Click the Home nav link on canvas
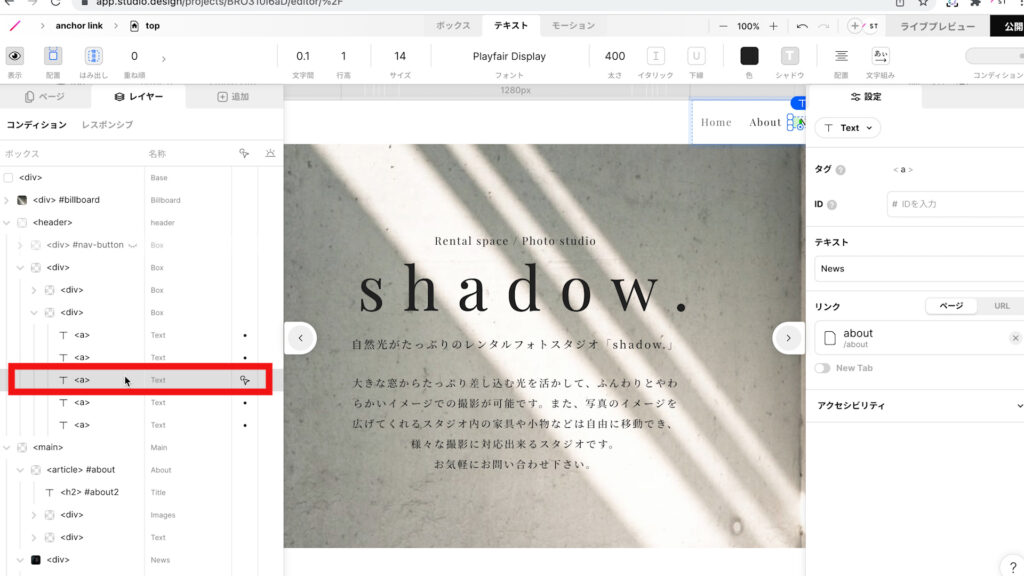The image size is (1024, 576). 716,122
